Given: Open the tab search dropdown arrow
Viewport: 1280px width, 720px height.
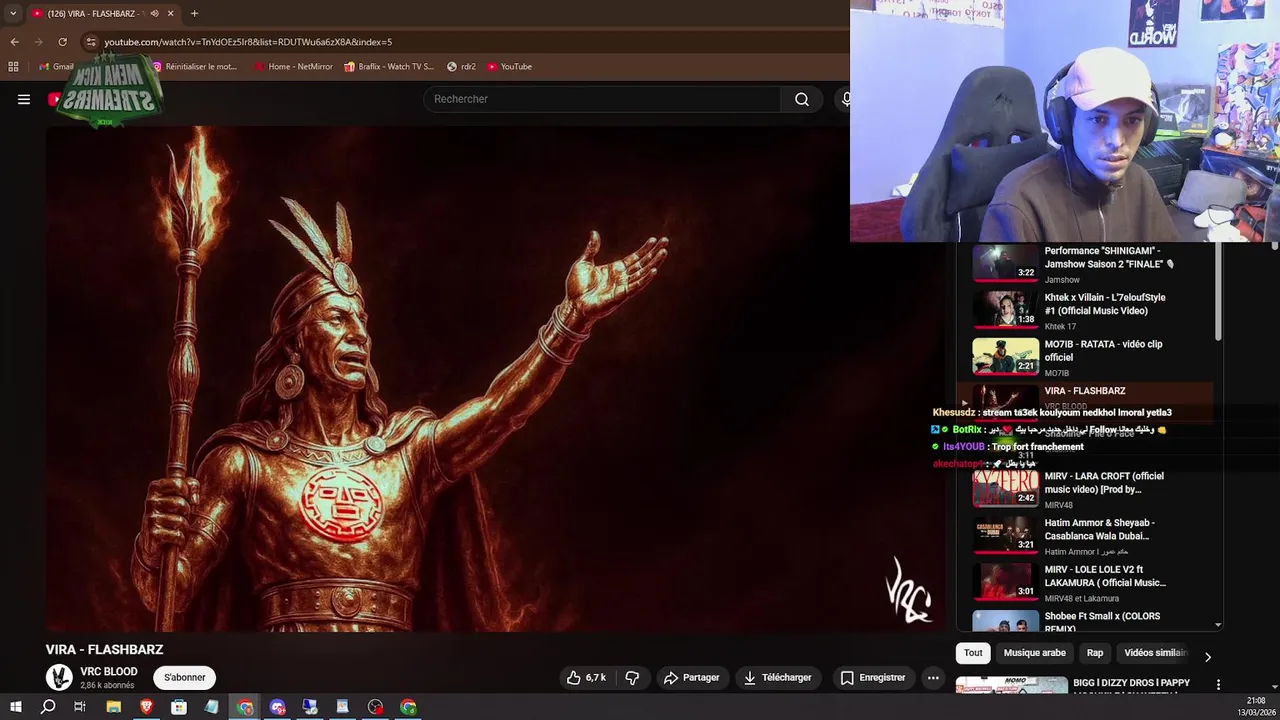Looking at the screenshot, I should coord(12,13).
